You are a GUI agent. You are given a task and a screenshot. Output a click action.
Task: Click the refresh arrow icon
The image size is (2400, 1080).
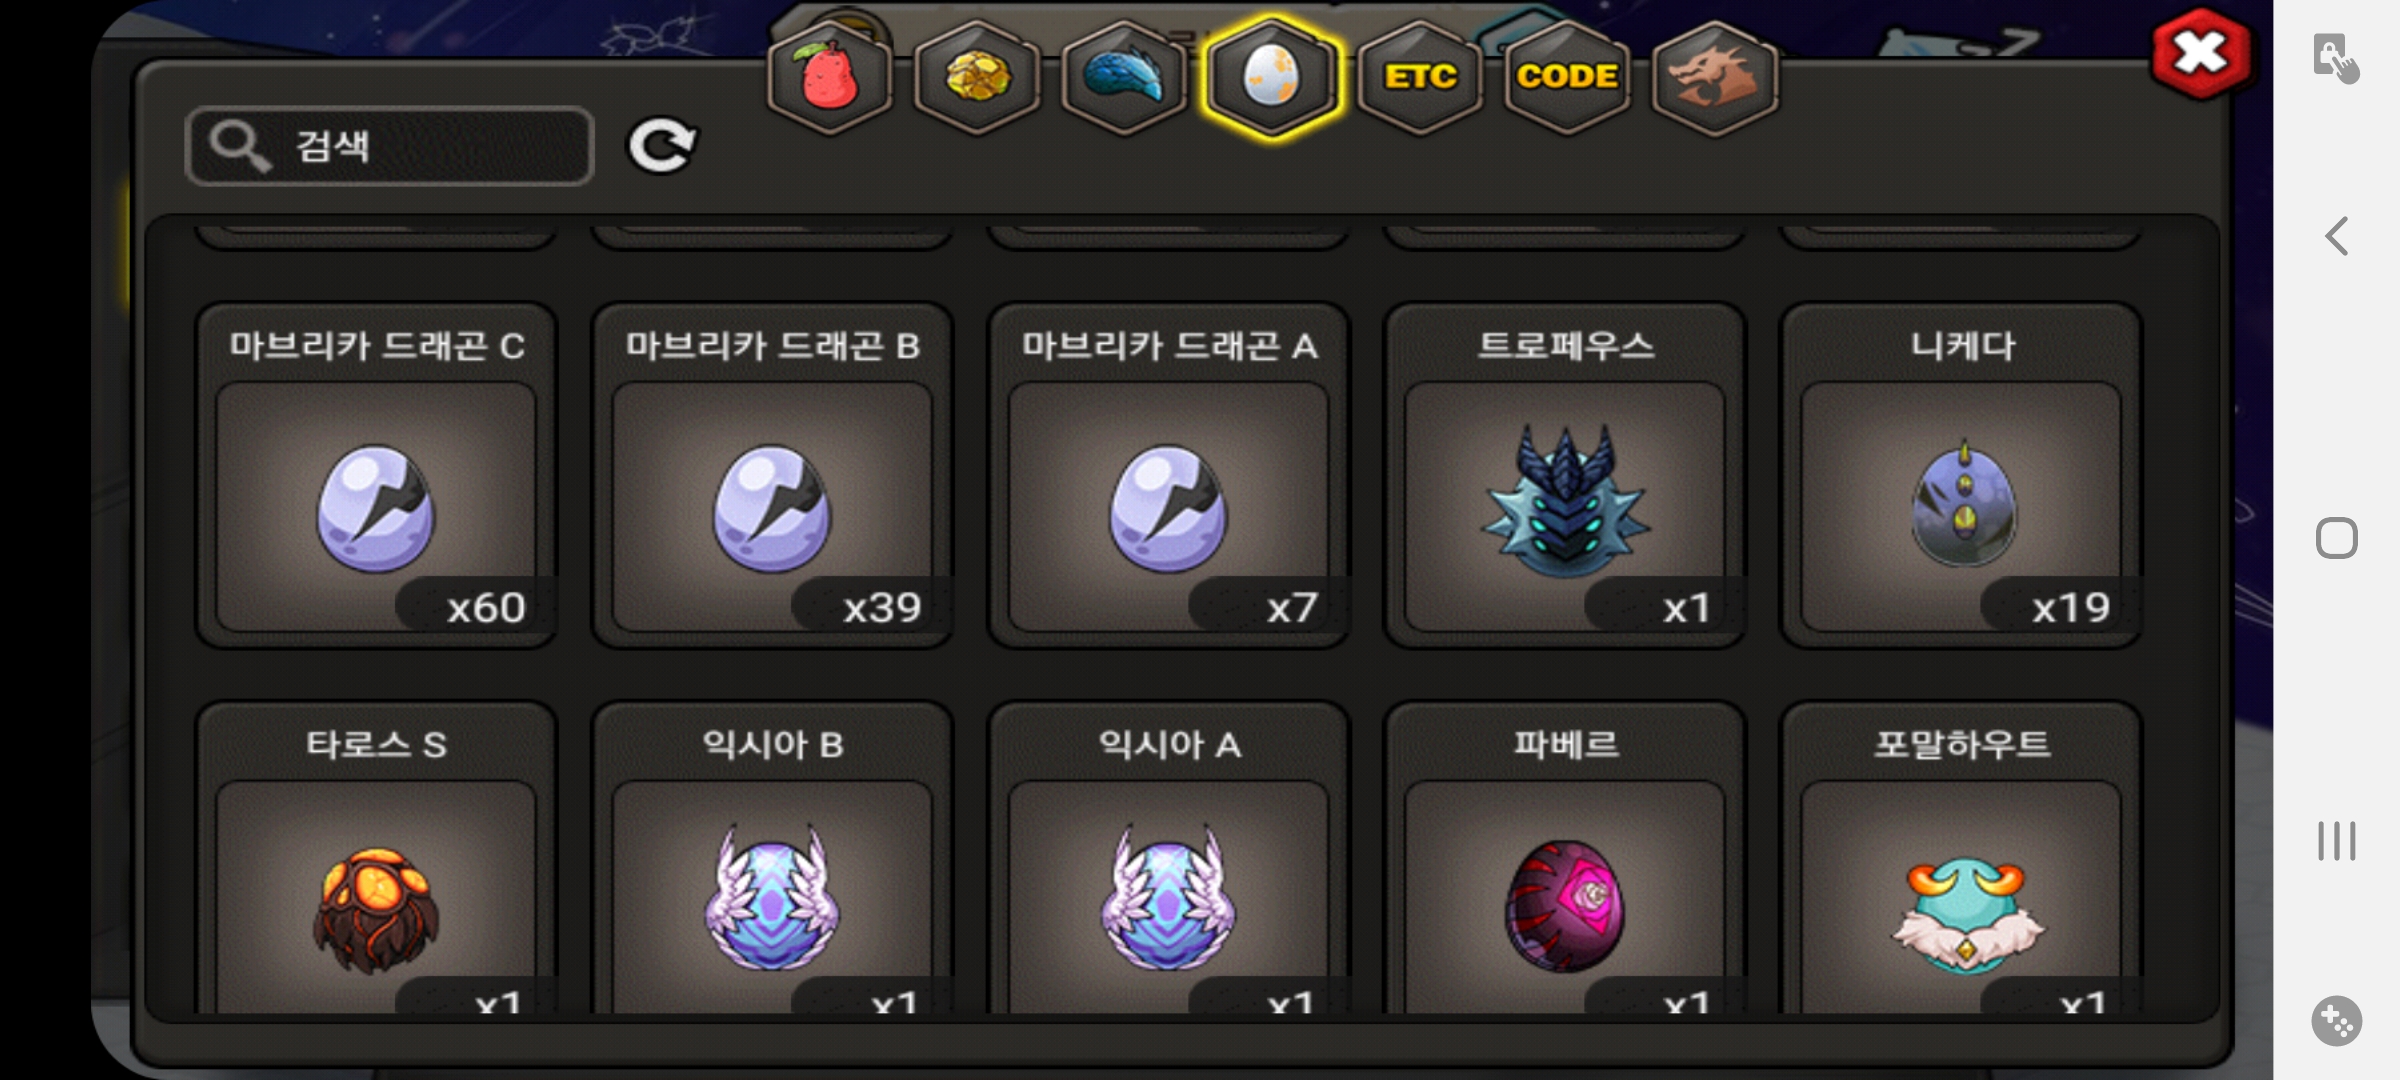point(661,146)
